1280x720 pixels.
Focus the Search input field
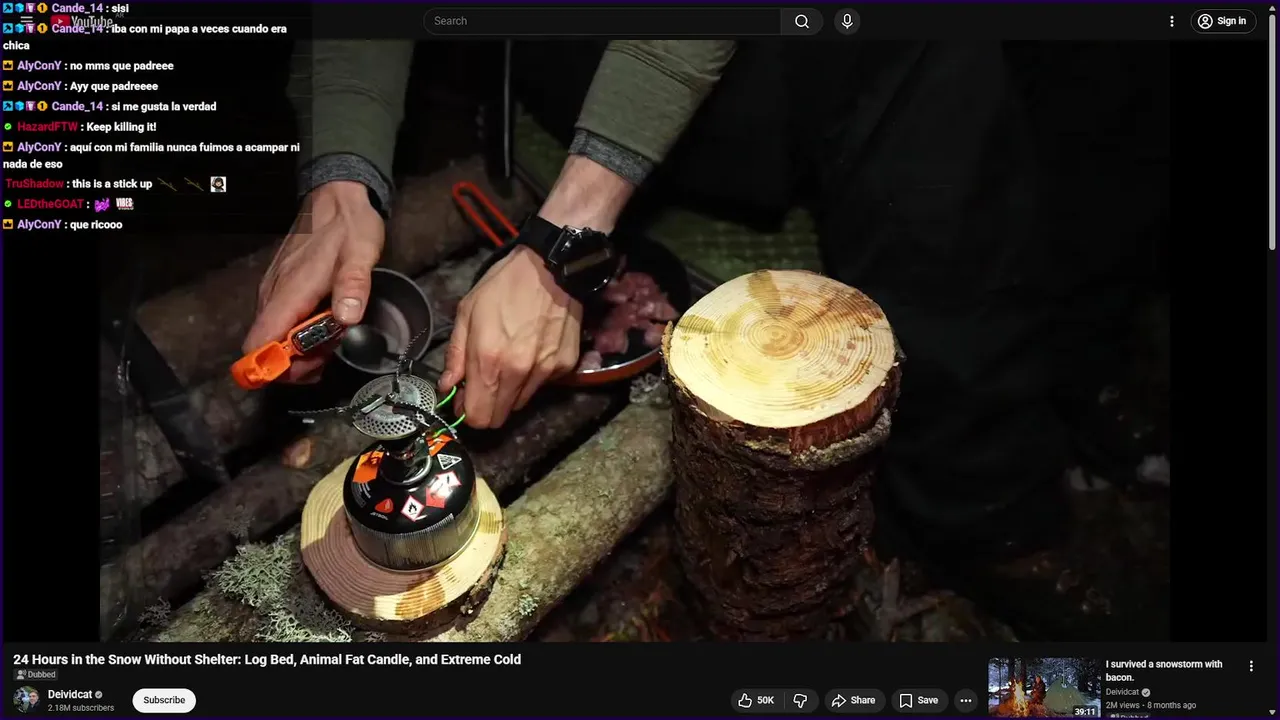click(602, 21)
